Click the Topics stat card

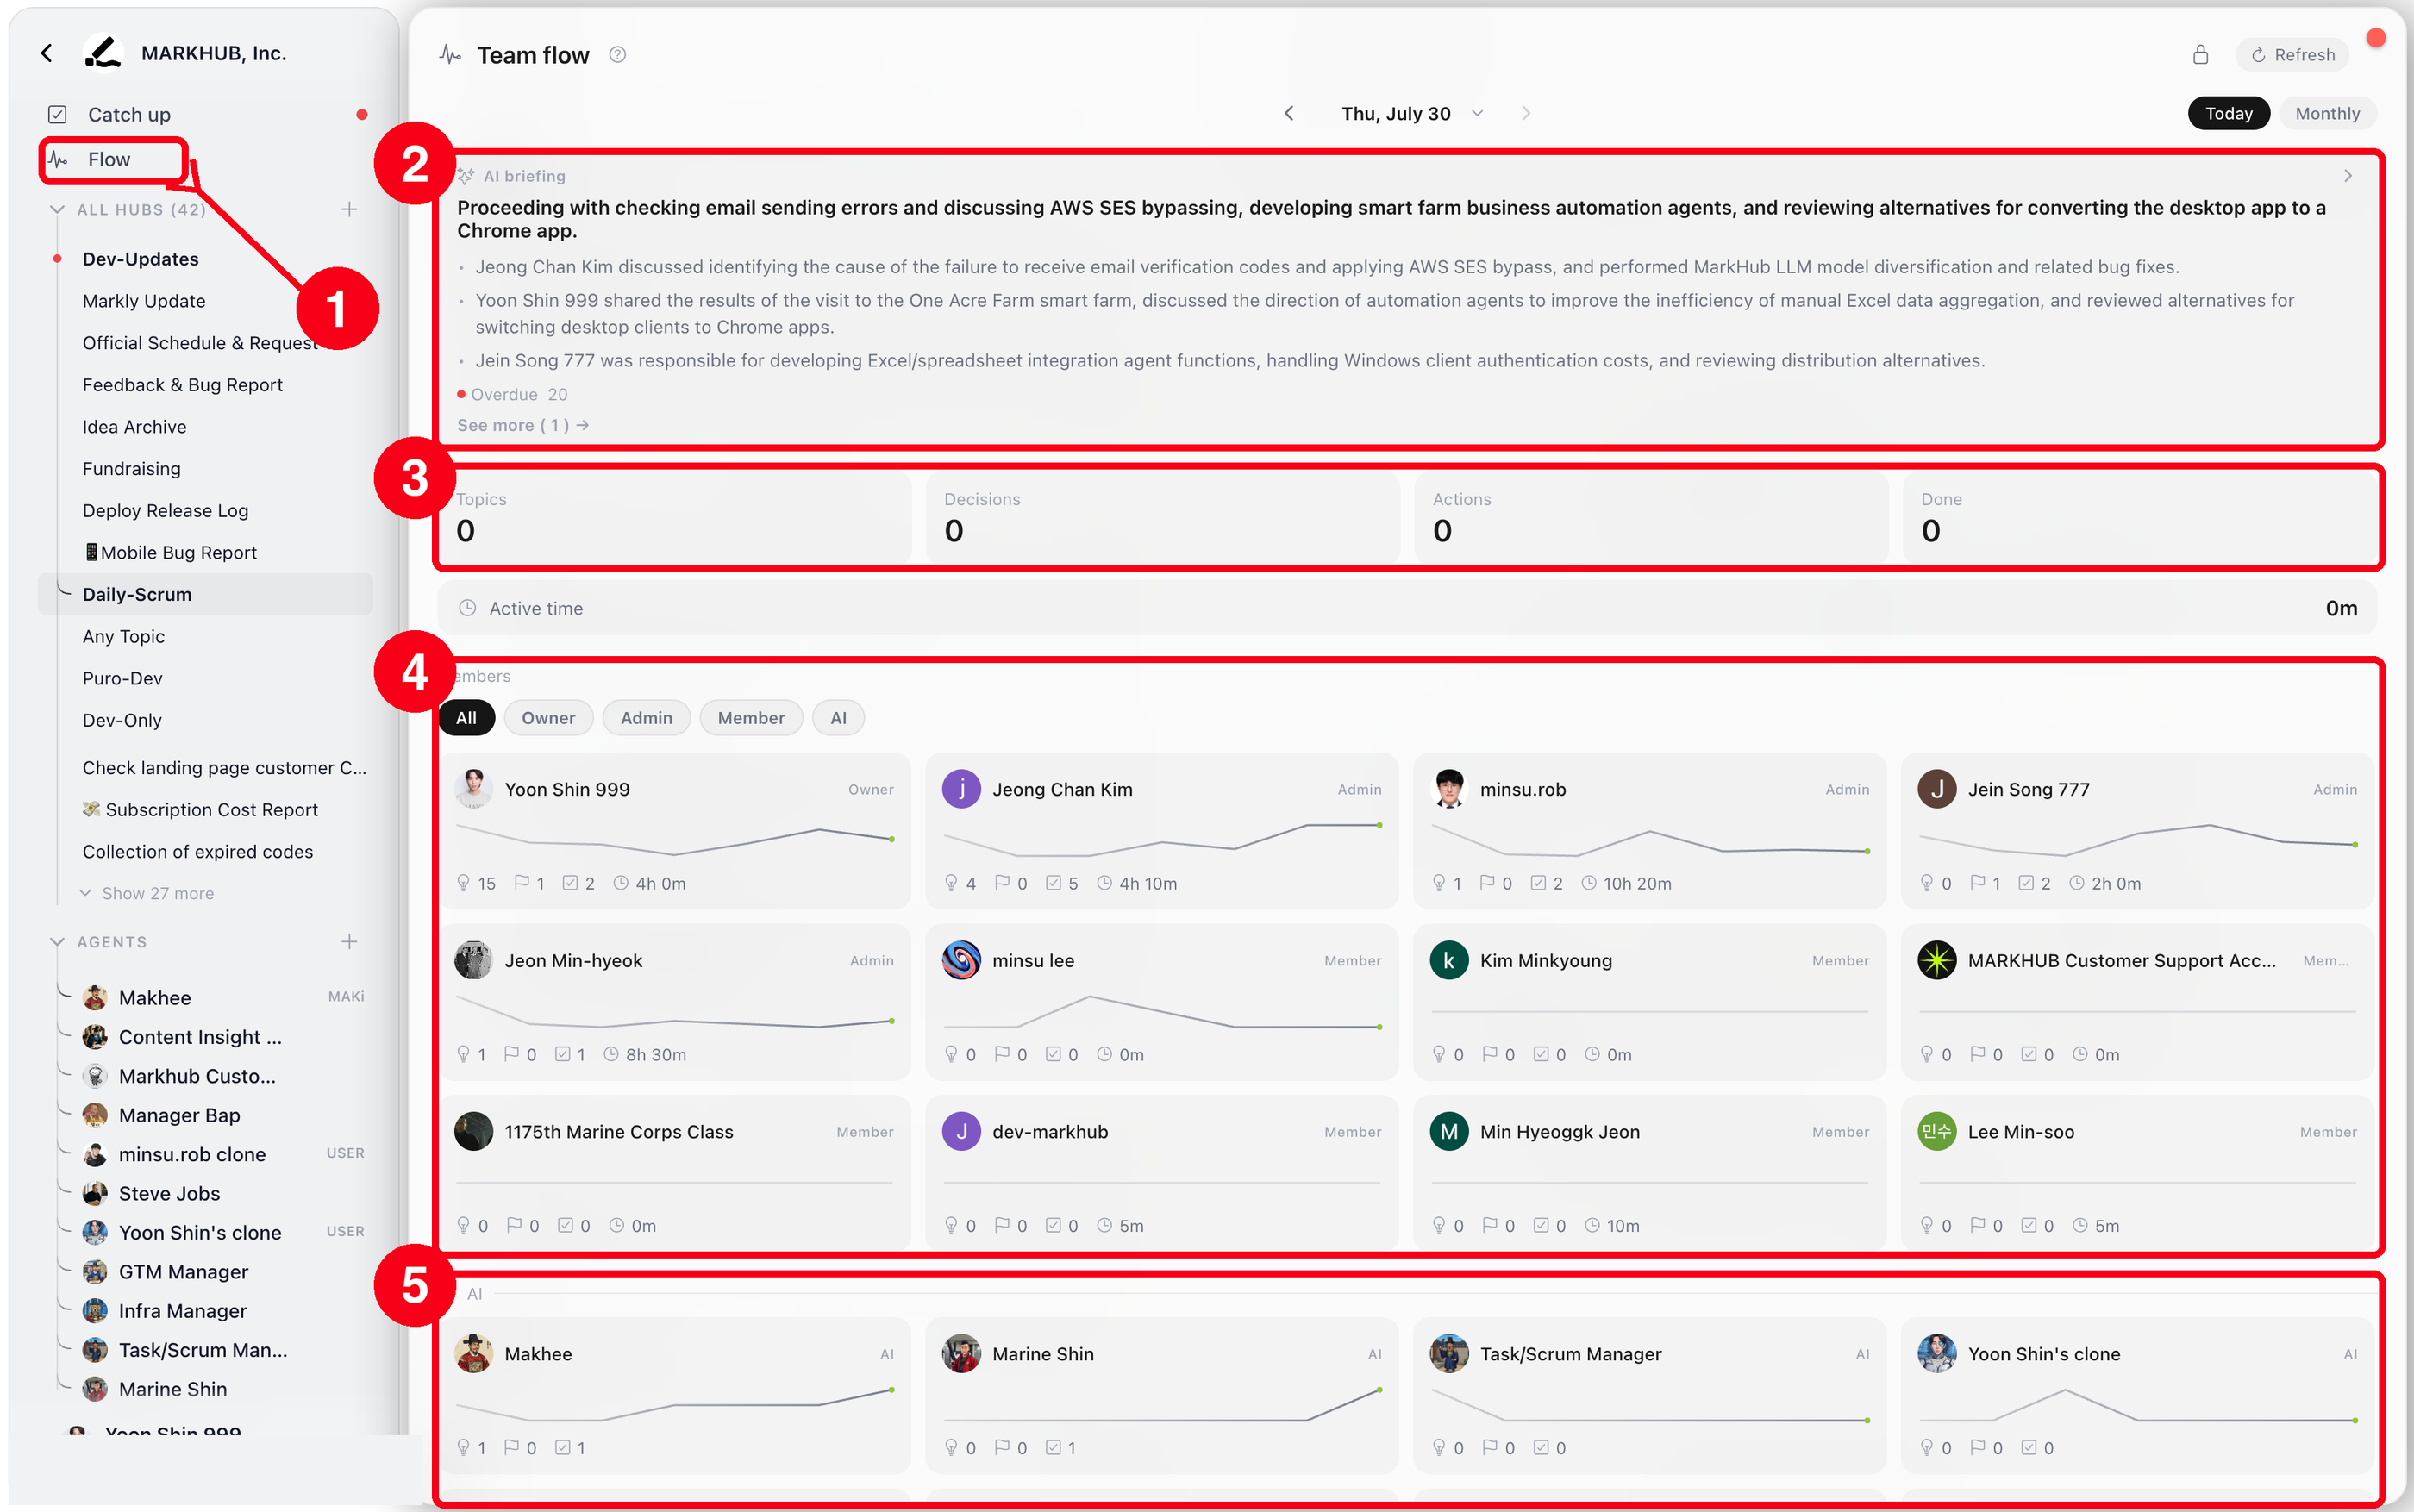[x=674, y=518]
